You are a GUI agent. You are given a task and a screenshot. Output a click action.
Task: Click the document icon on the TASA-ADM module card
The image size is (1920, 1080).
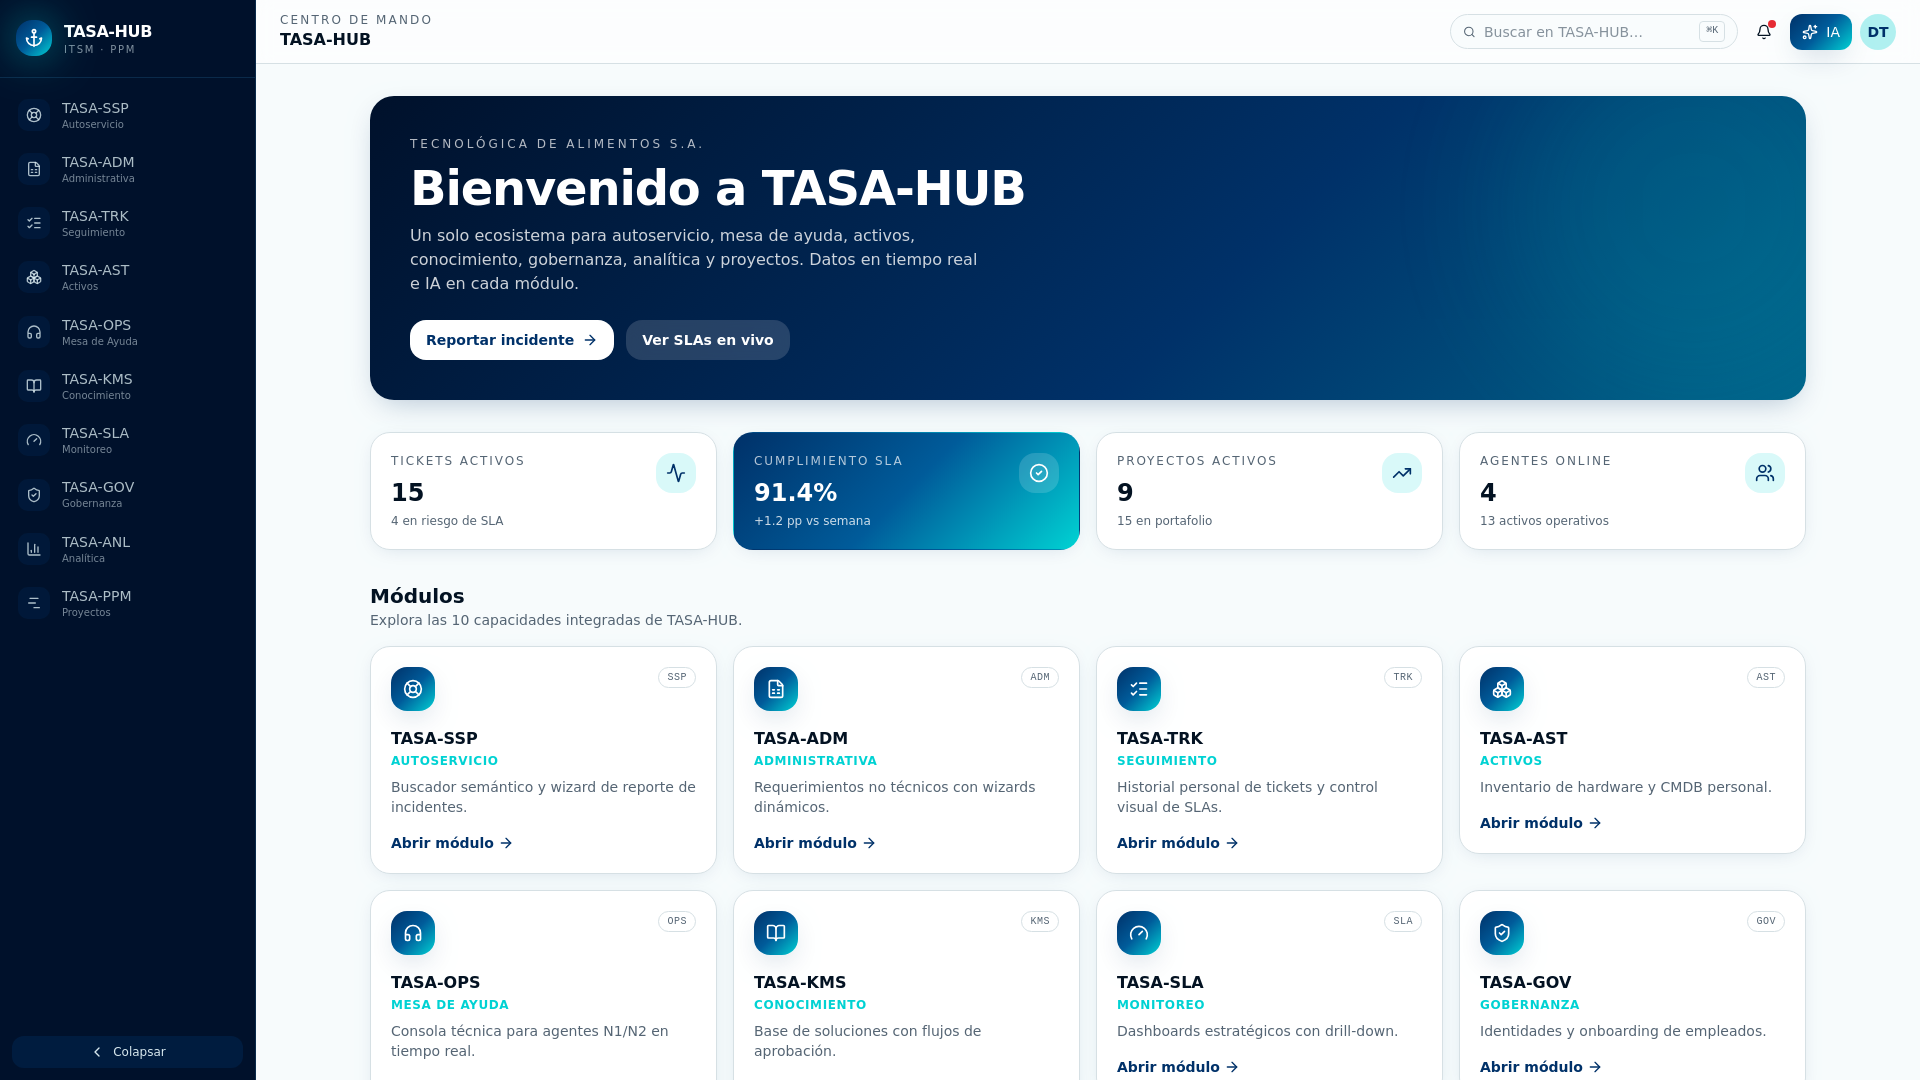click(776, 689)
